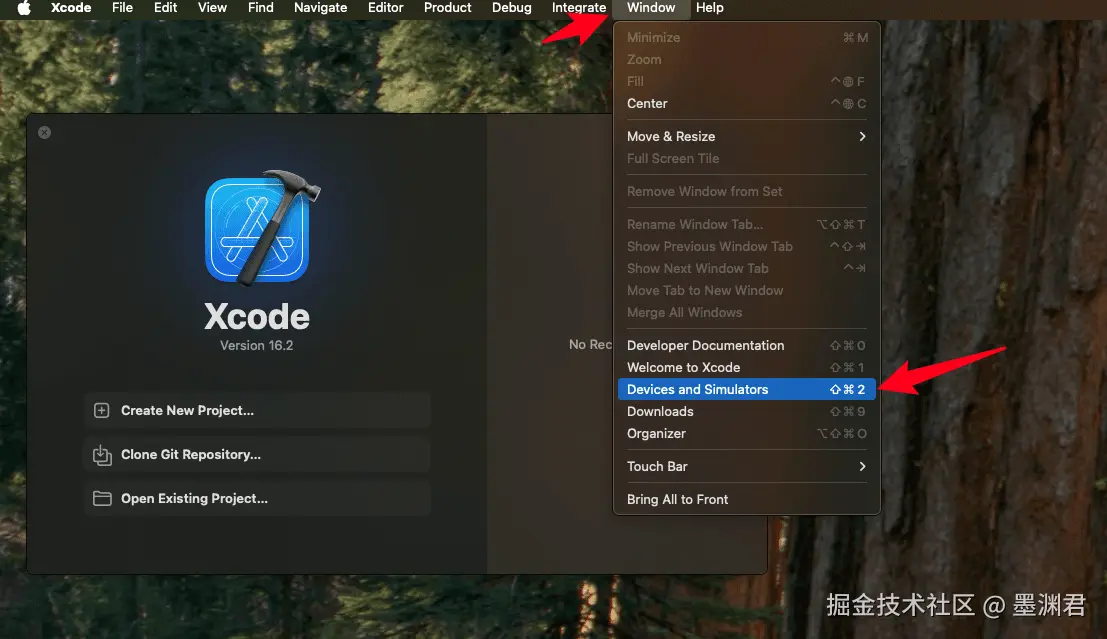The image size is (1107, 639).
Task: Click the download icon beside Clone Git Repository
Action: pyautogui.click(x=102, y=455)
